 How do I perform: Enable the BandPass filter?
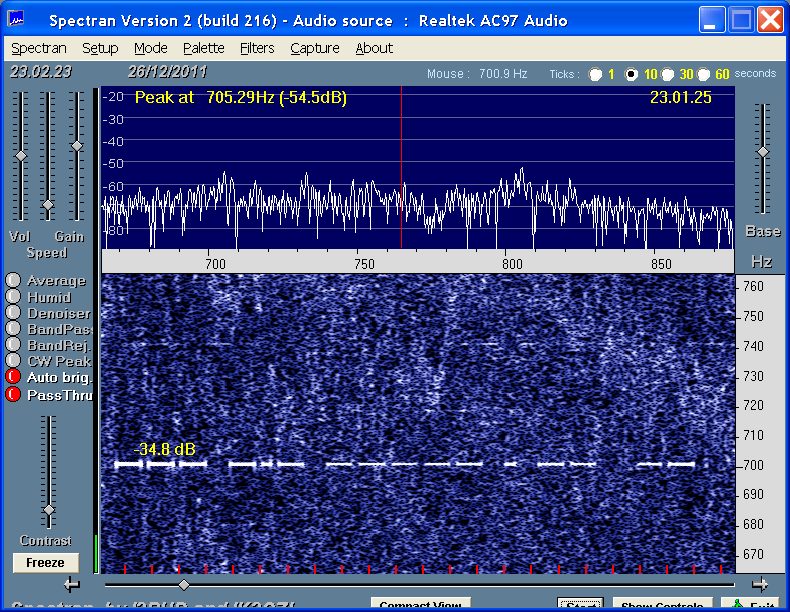pos(14,329)
